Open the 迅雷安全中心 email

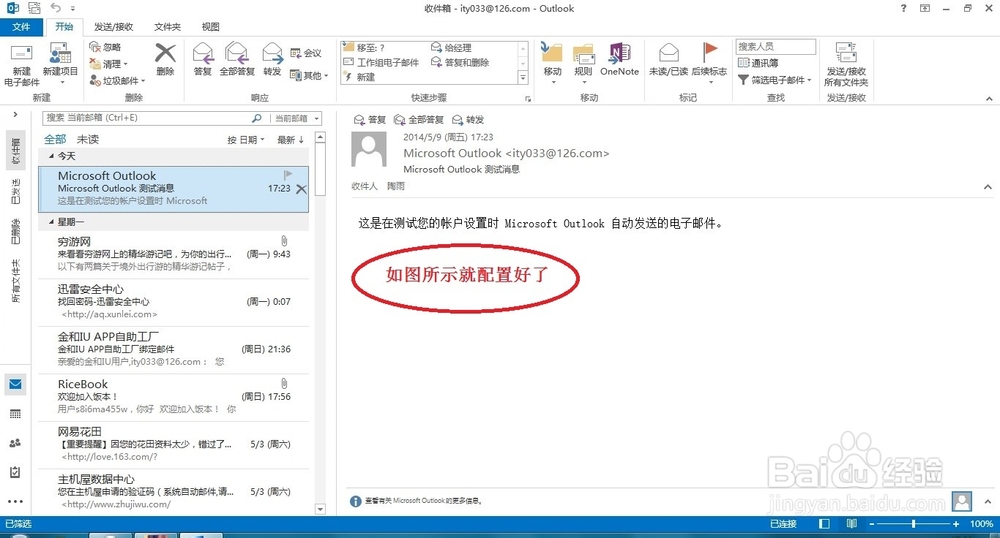click(173, 302)
